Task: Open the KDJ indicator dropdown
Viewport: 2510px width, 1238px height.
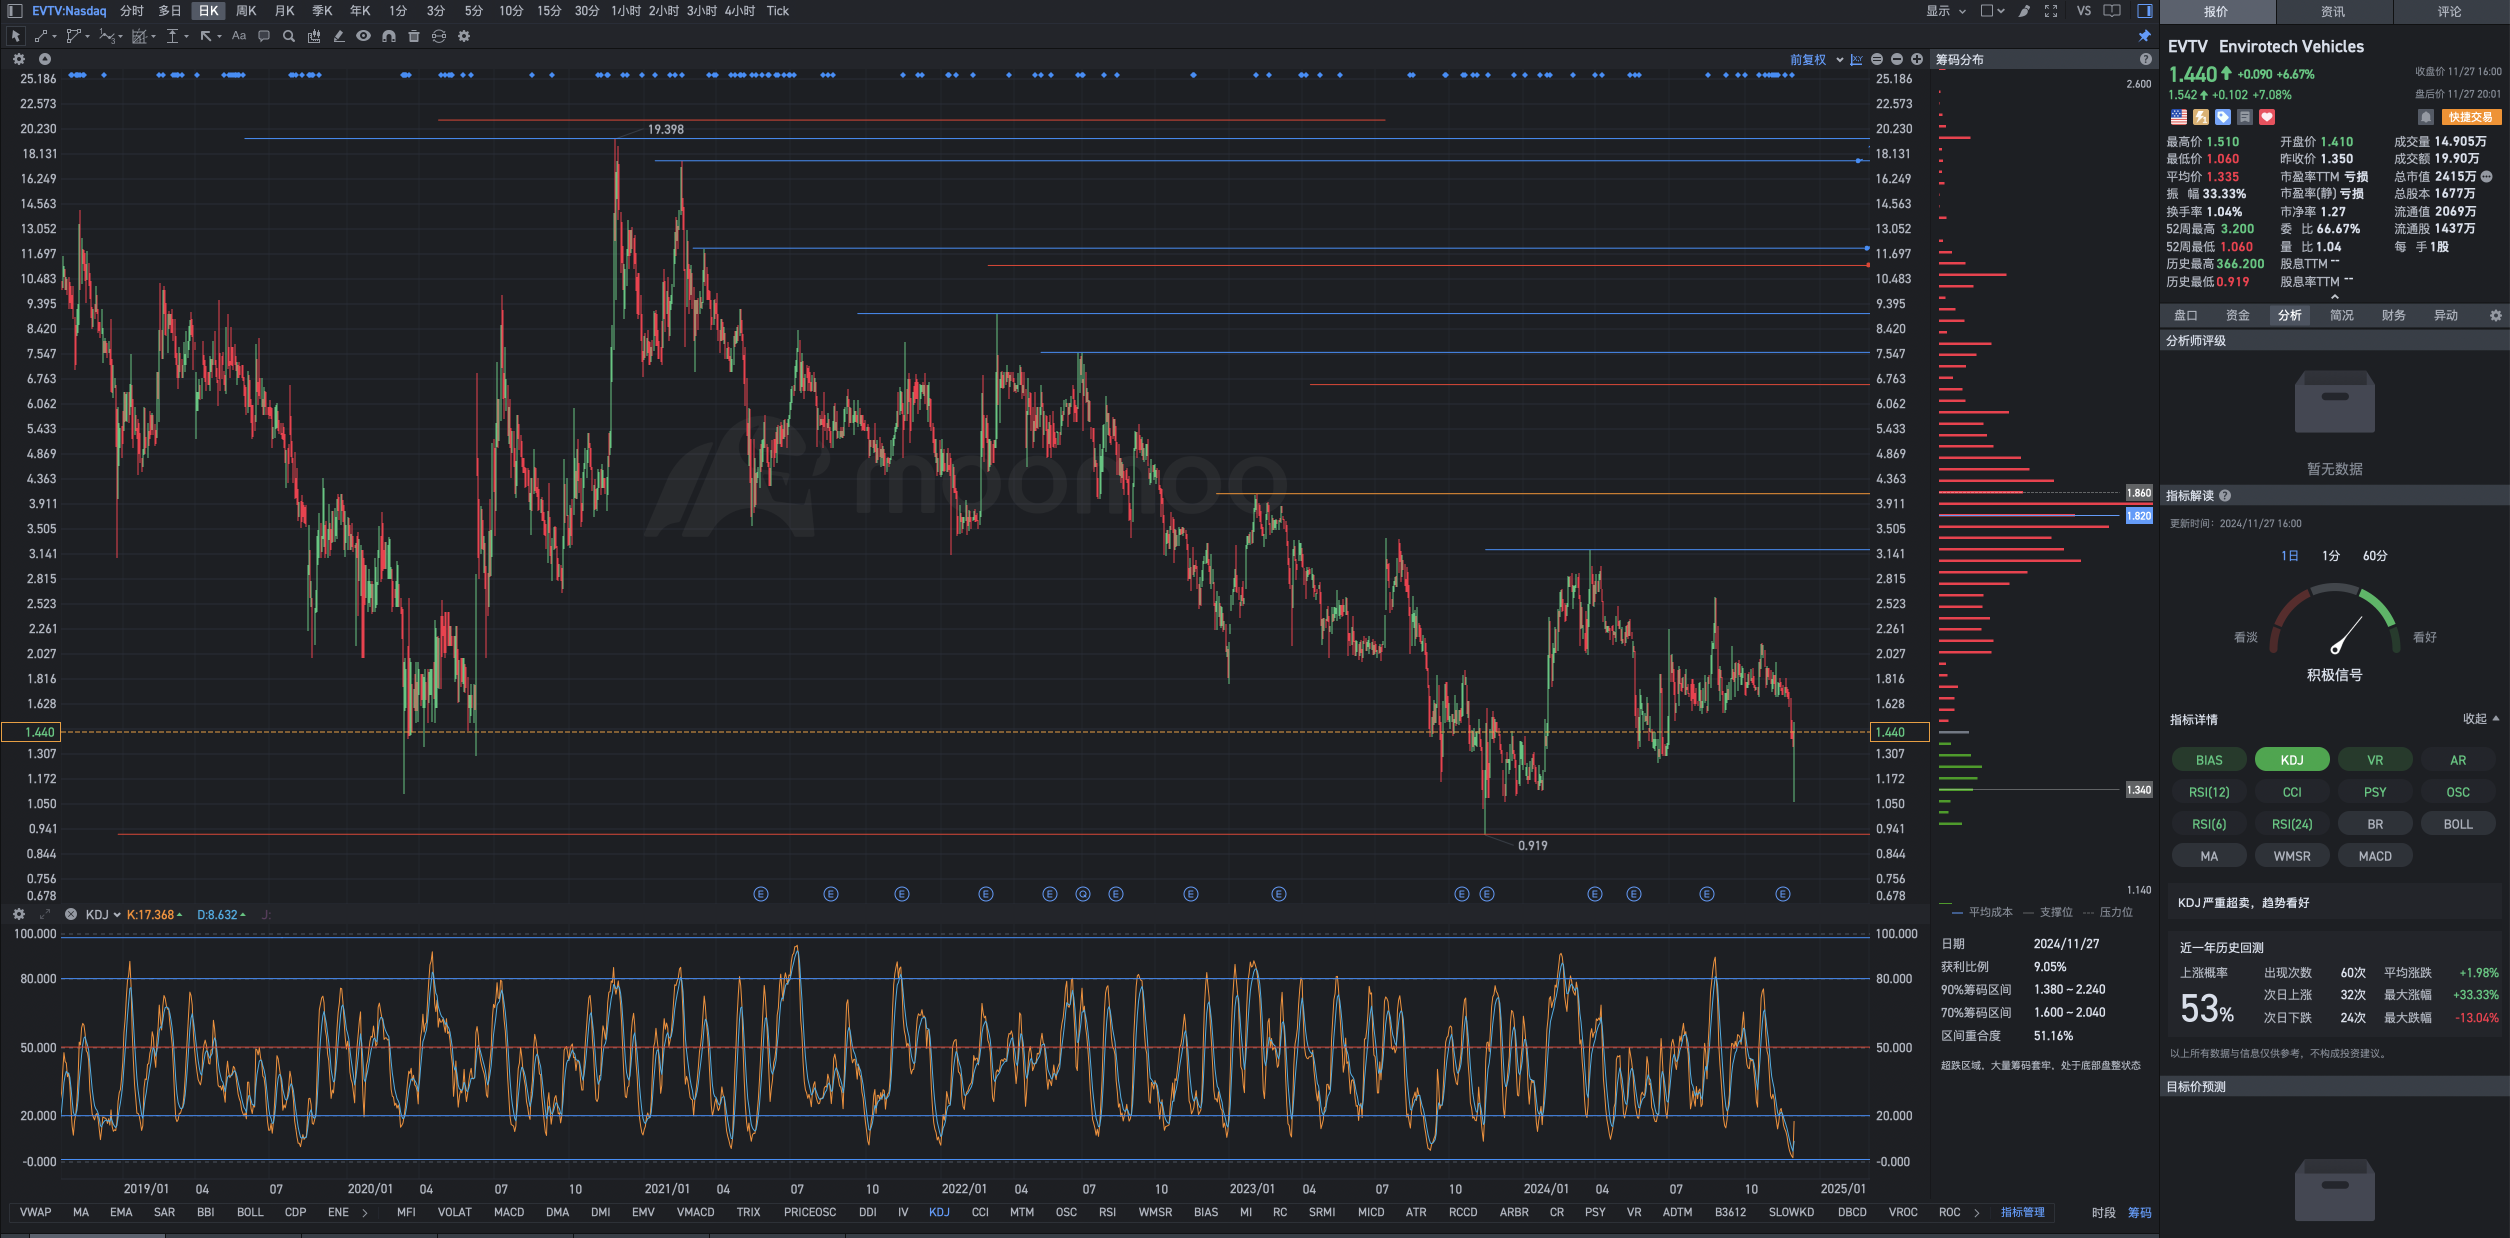Action: click(x=103, y=915)
